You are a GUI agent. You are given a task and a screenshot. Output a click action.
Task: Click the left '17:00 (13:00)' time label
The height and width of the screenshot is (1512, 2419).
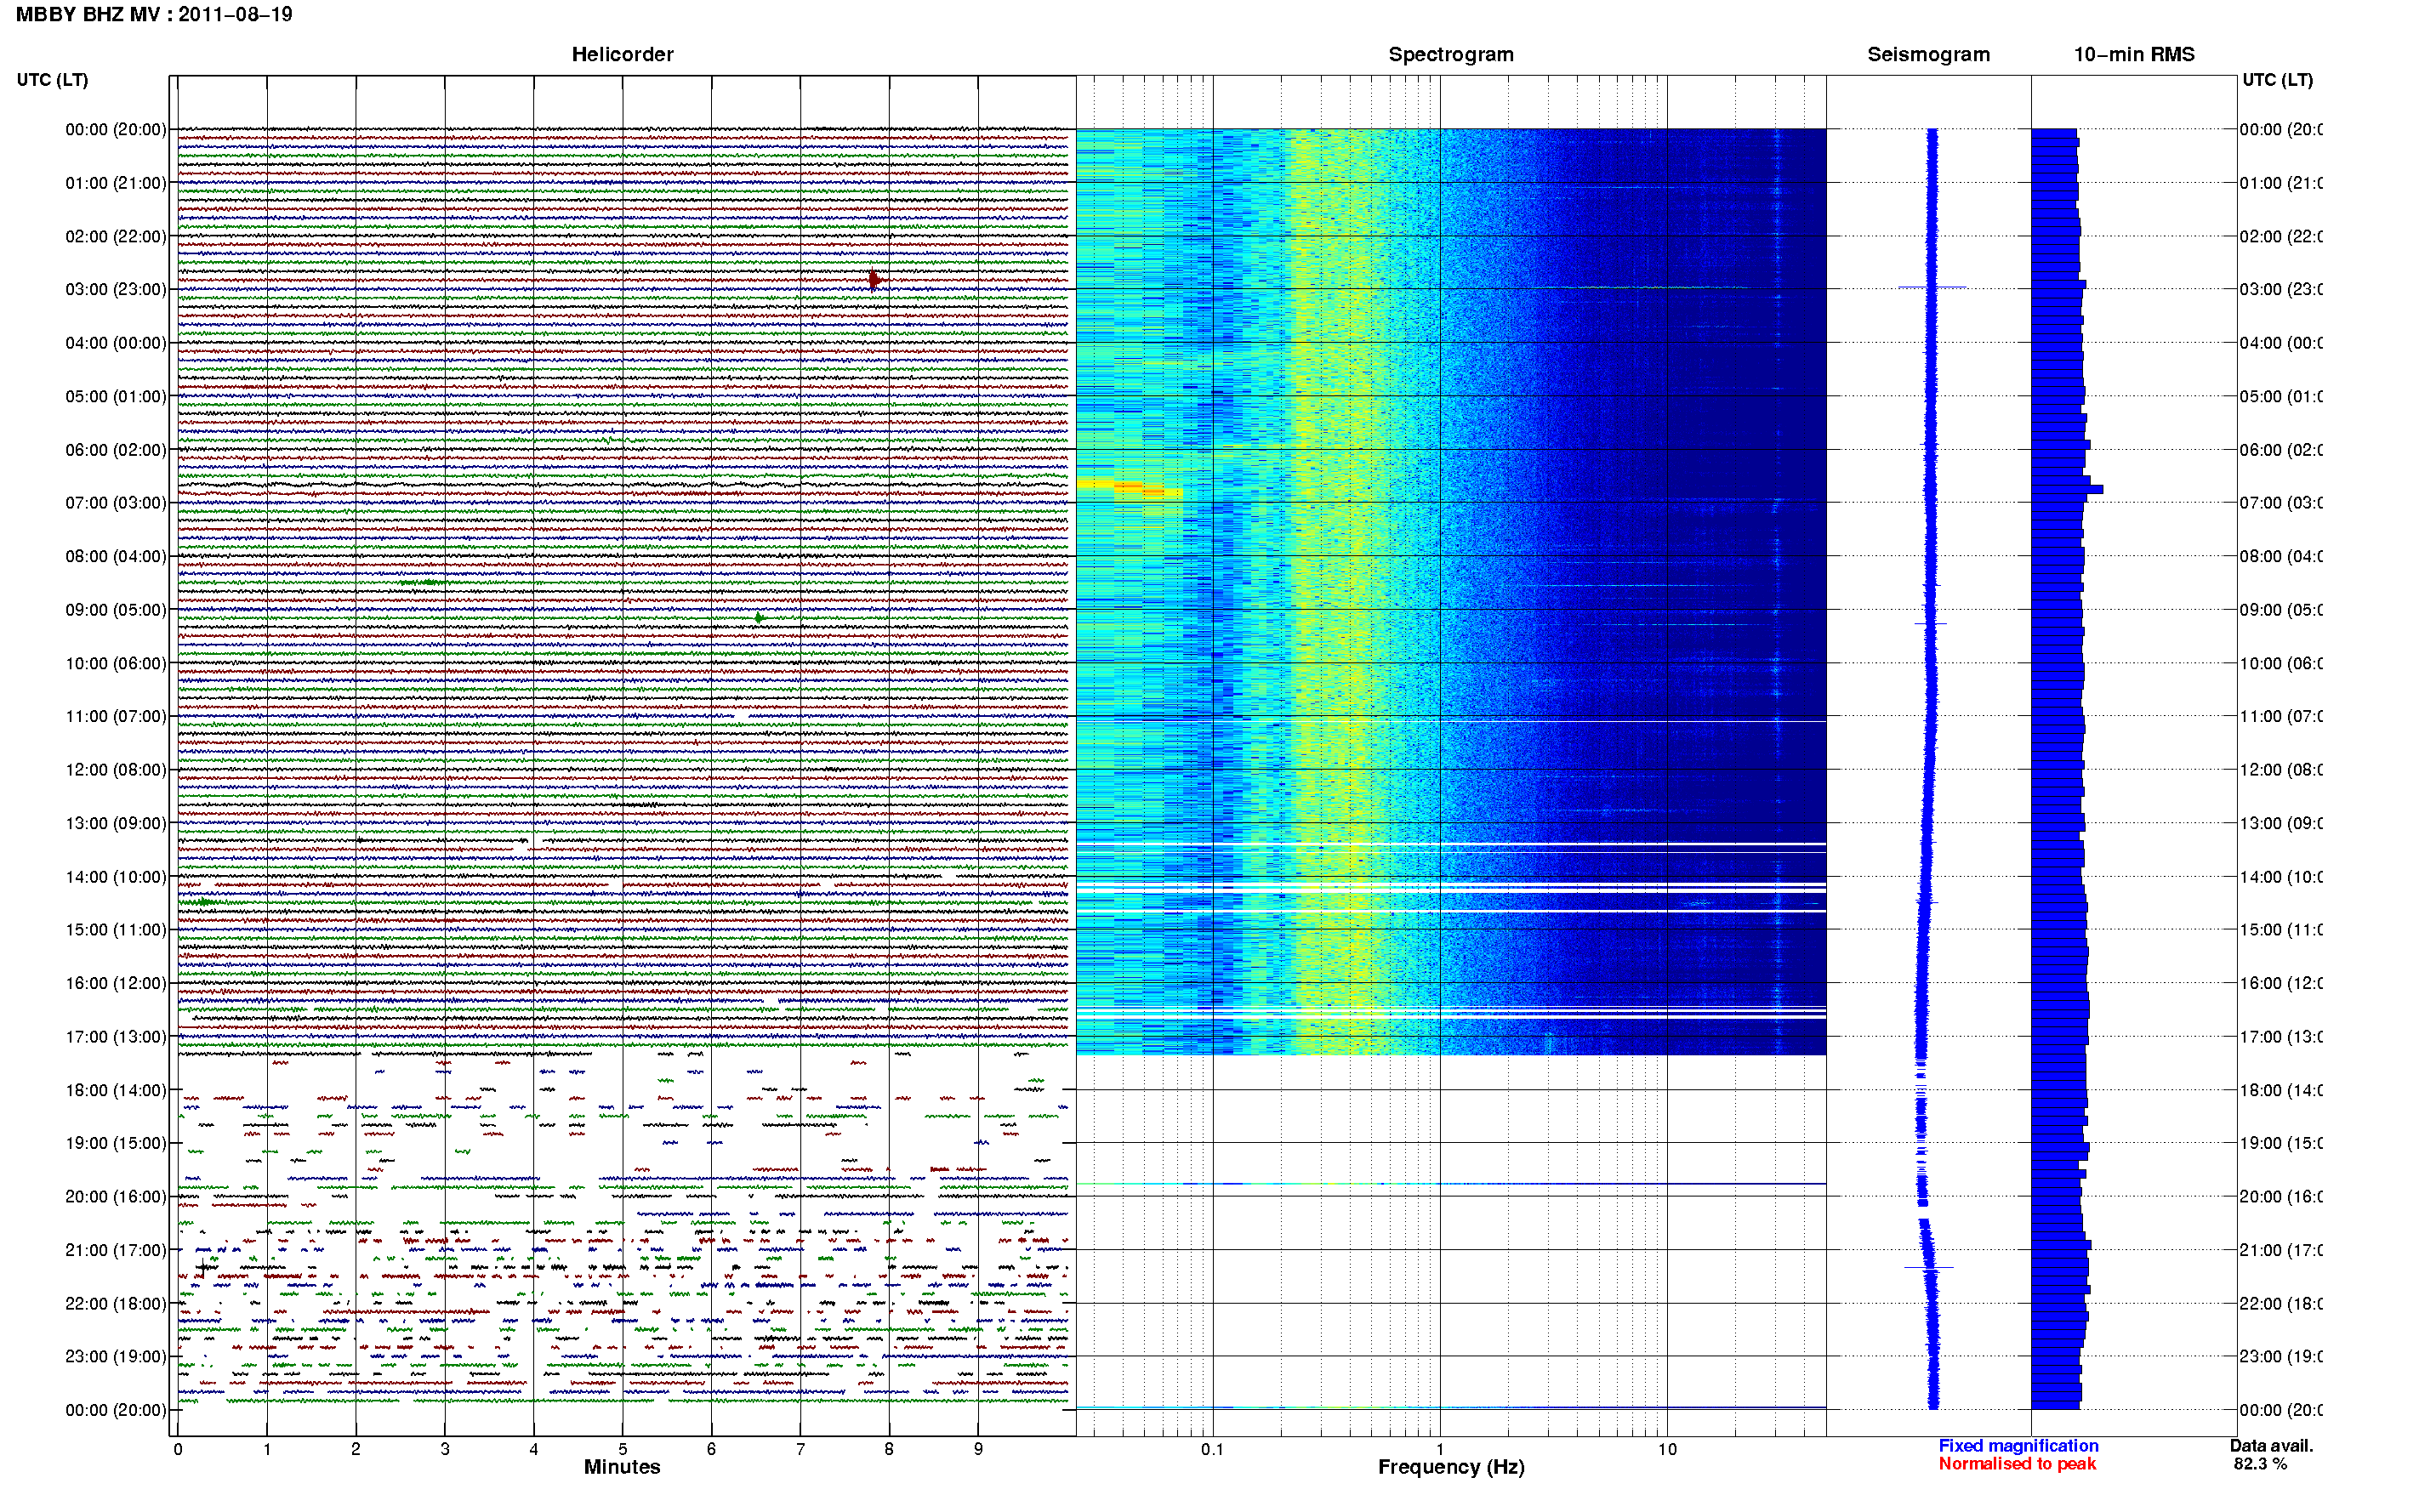[116, 1037]
